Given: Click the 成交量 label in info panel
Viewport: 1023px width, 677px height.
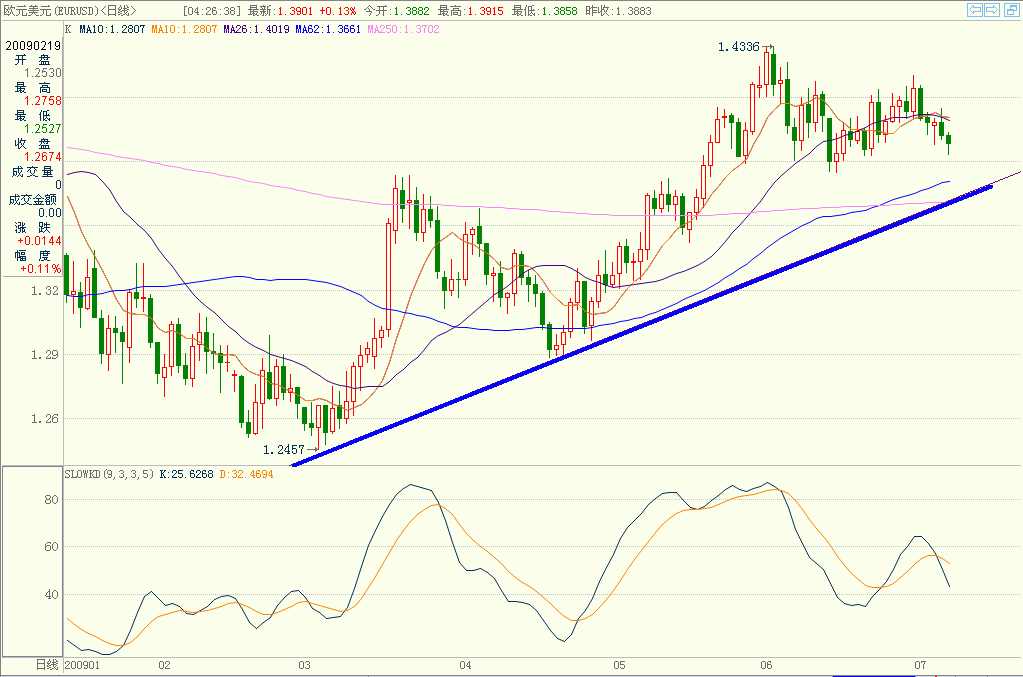Looking at the screenshot, I should tap(33, 172).
